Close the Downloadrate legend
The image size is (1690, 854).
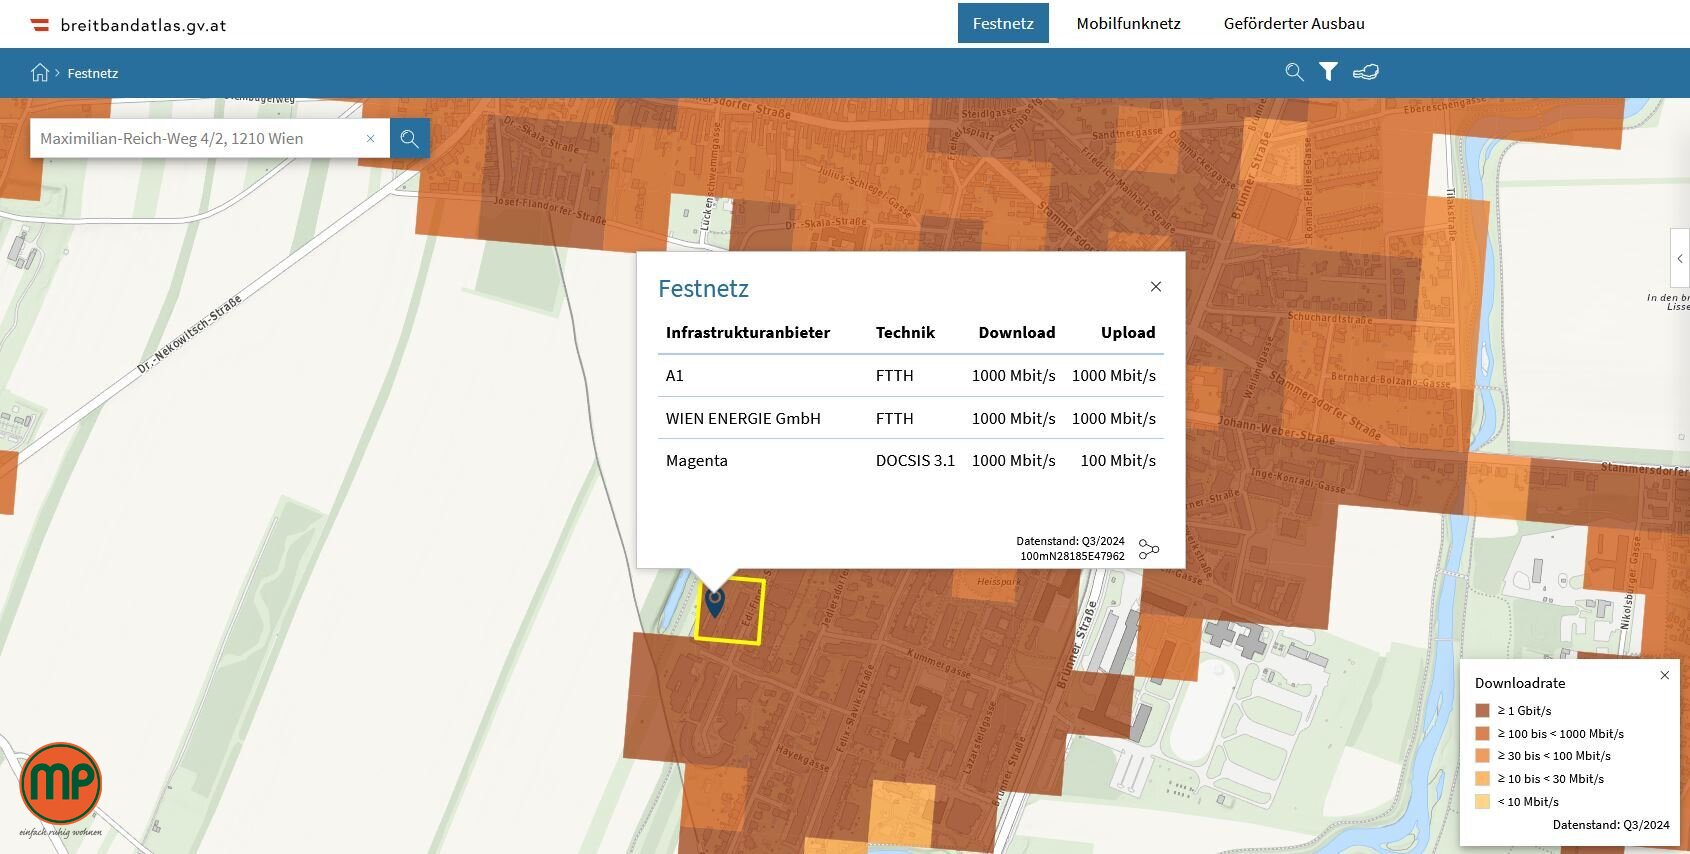[x=1665, y=675]
